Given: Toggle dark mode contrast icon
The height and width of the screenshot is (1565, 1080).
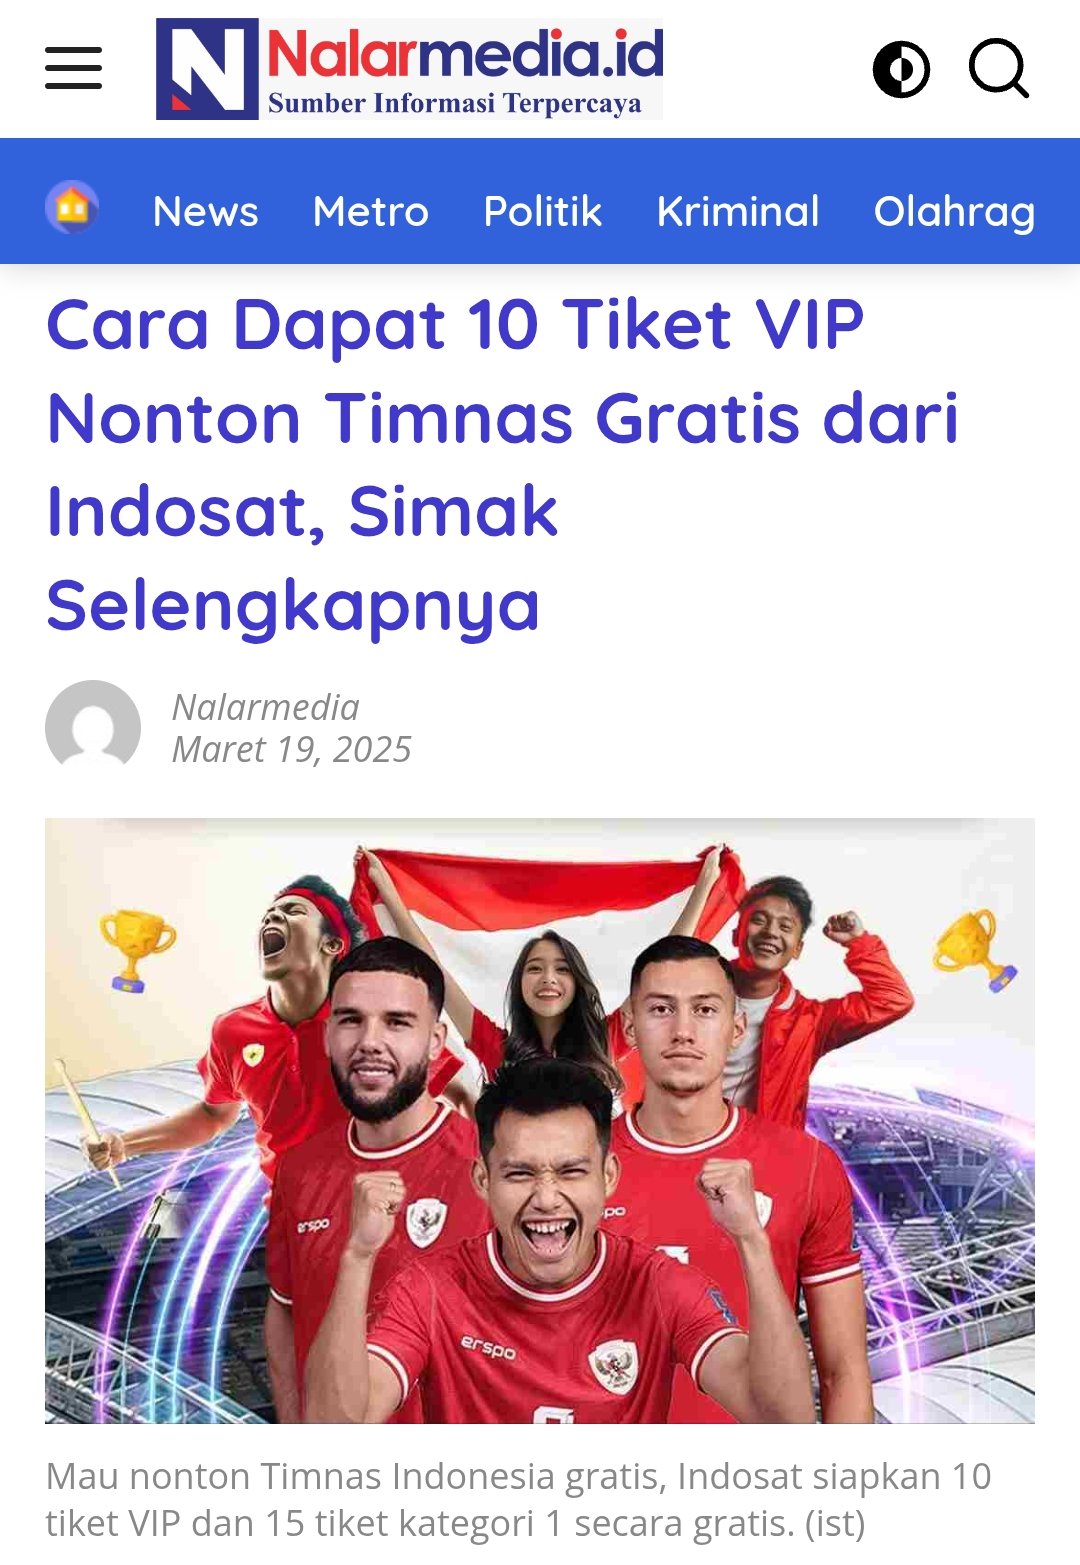Looking at the screenshot, I should [x=901, y=69].
